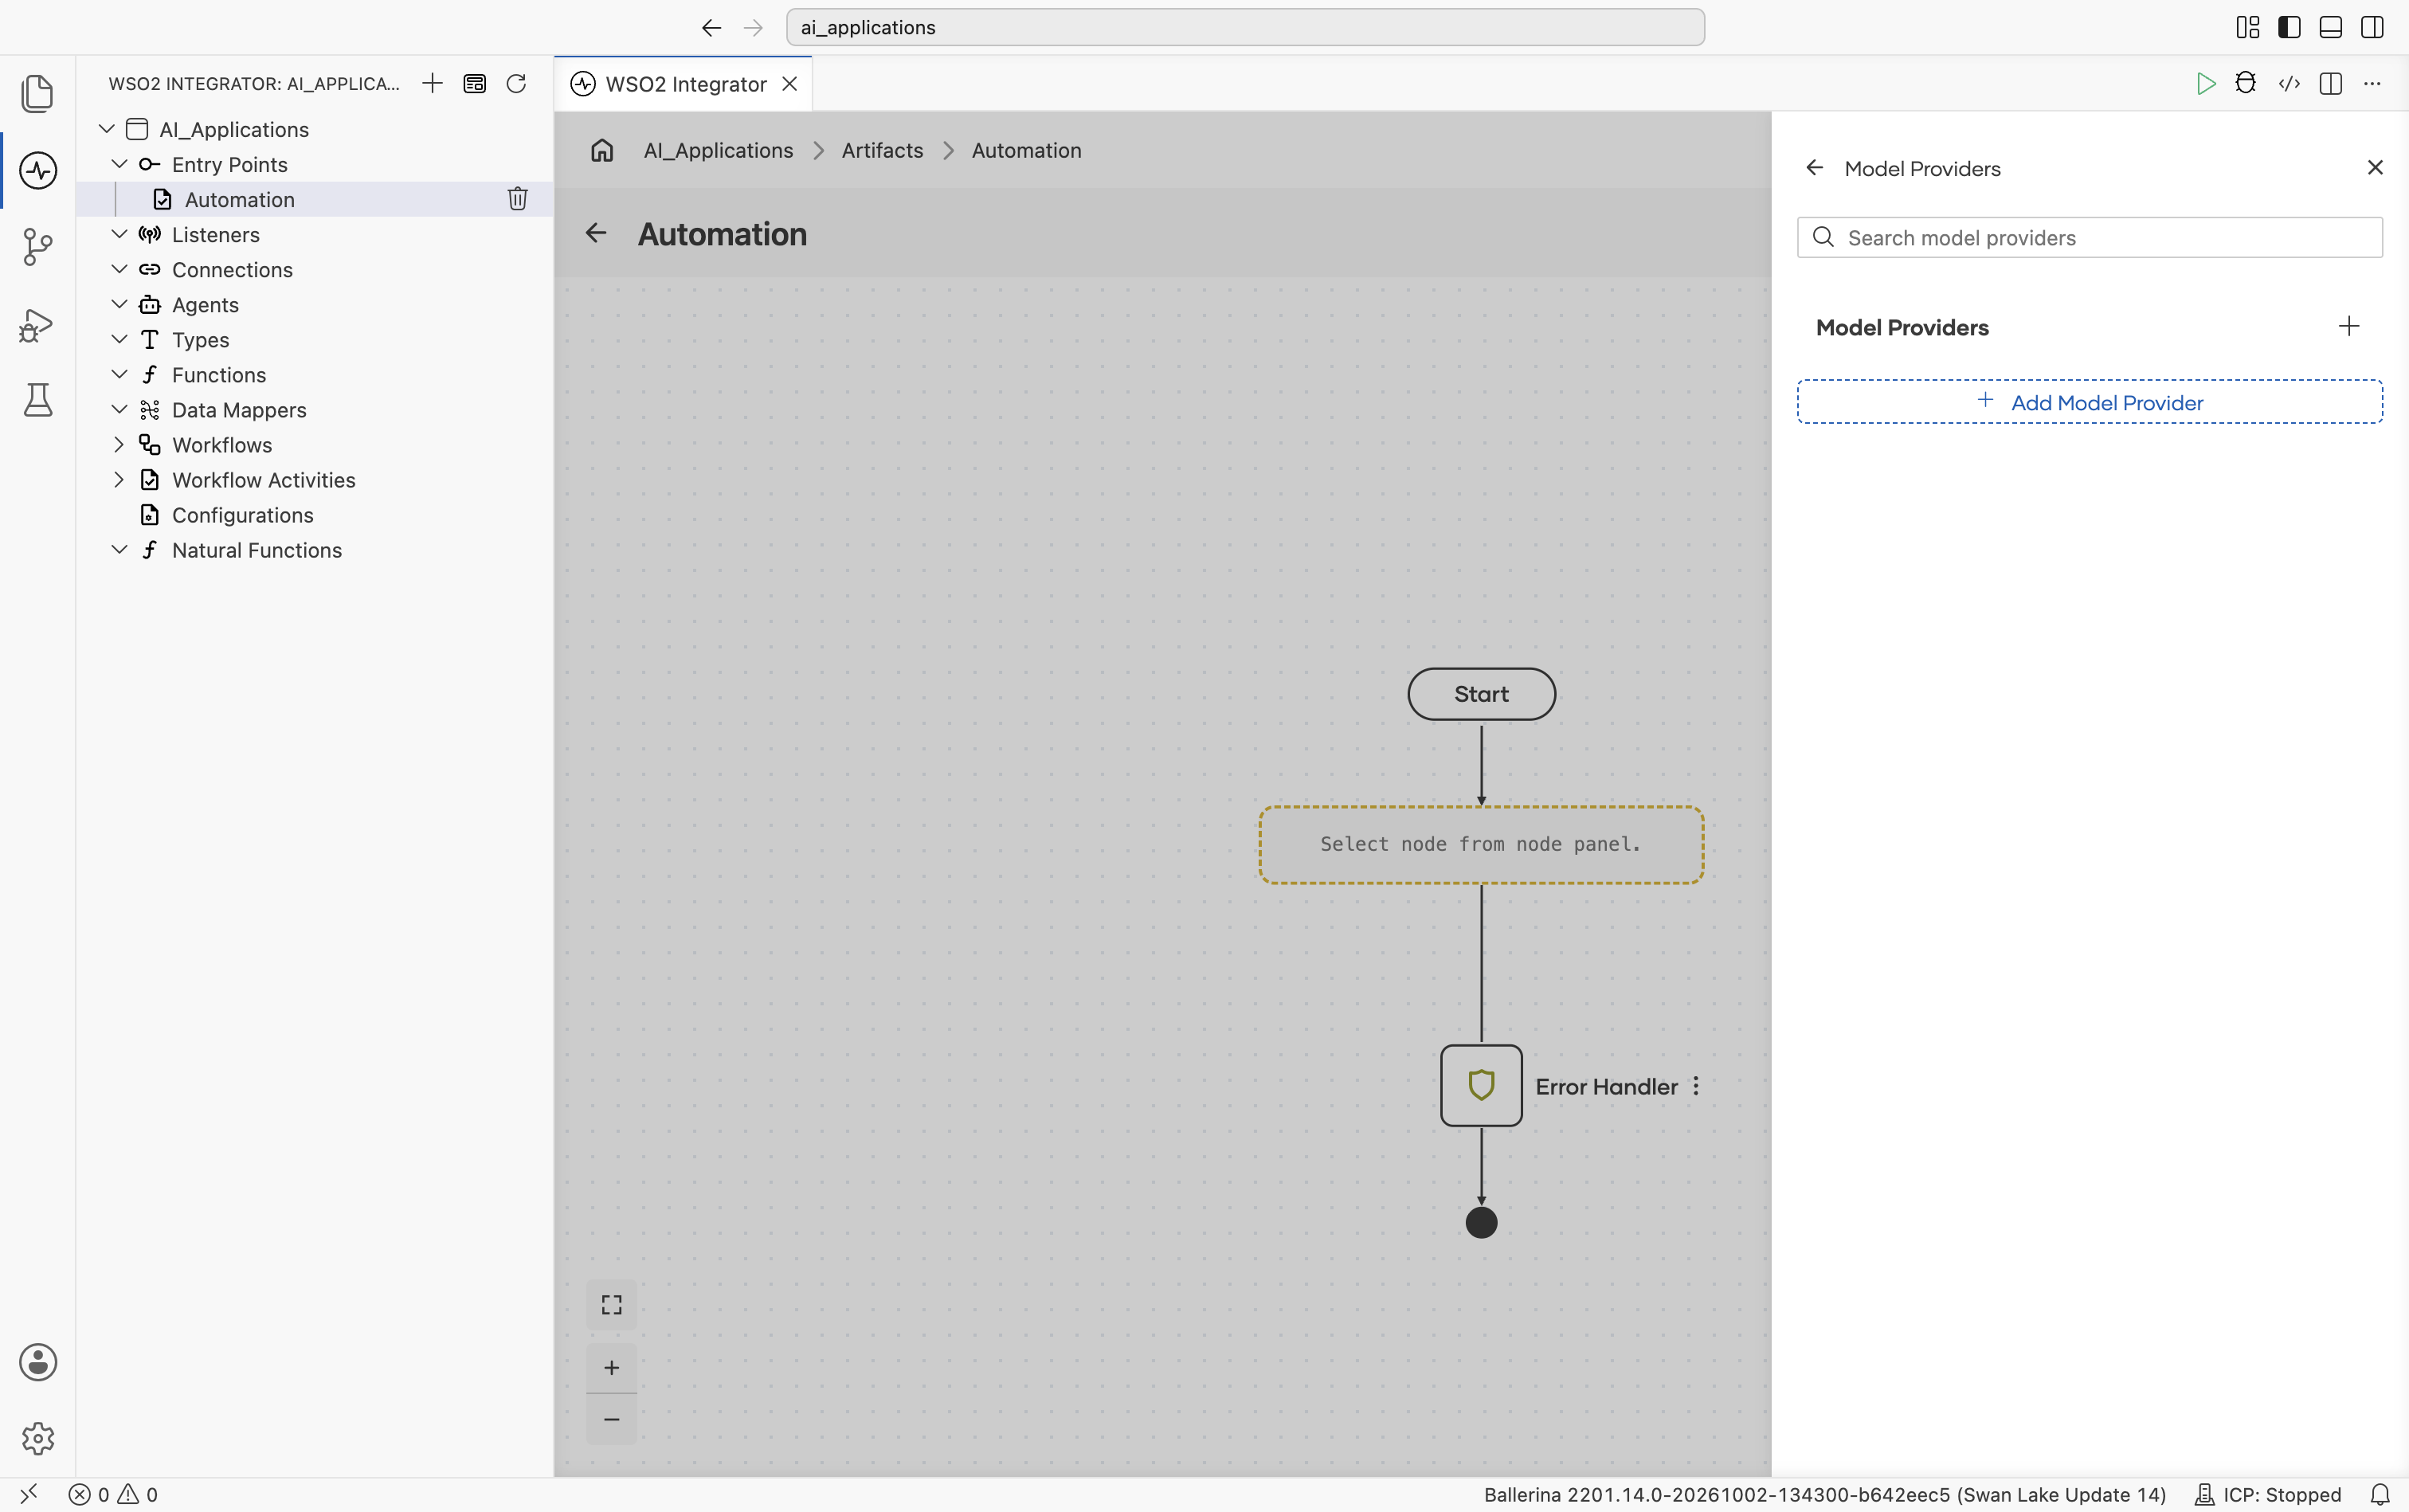Expand the Workflows tree node

click(x=119, y=444)
